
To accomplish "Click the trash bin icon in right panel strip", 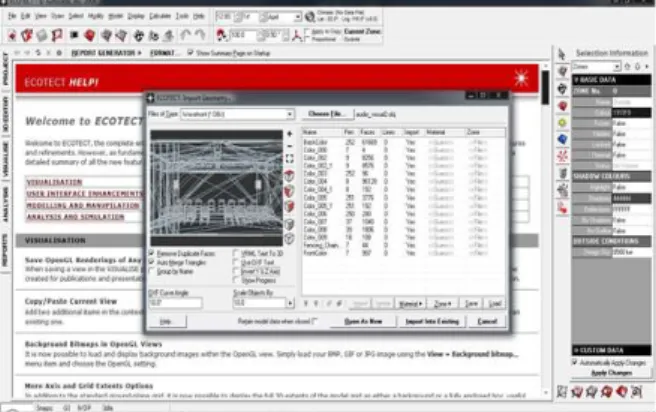I will 562,173.
